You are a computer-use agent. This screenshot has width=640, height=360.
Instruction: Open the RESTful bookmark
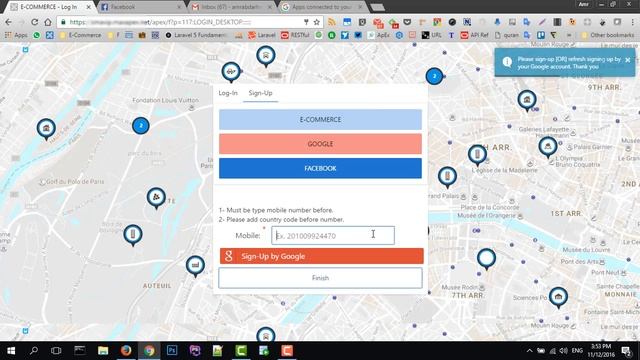pos(295,35)
